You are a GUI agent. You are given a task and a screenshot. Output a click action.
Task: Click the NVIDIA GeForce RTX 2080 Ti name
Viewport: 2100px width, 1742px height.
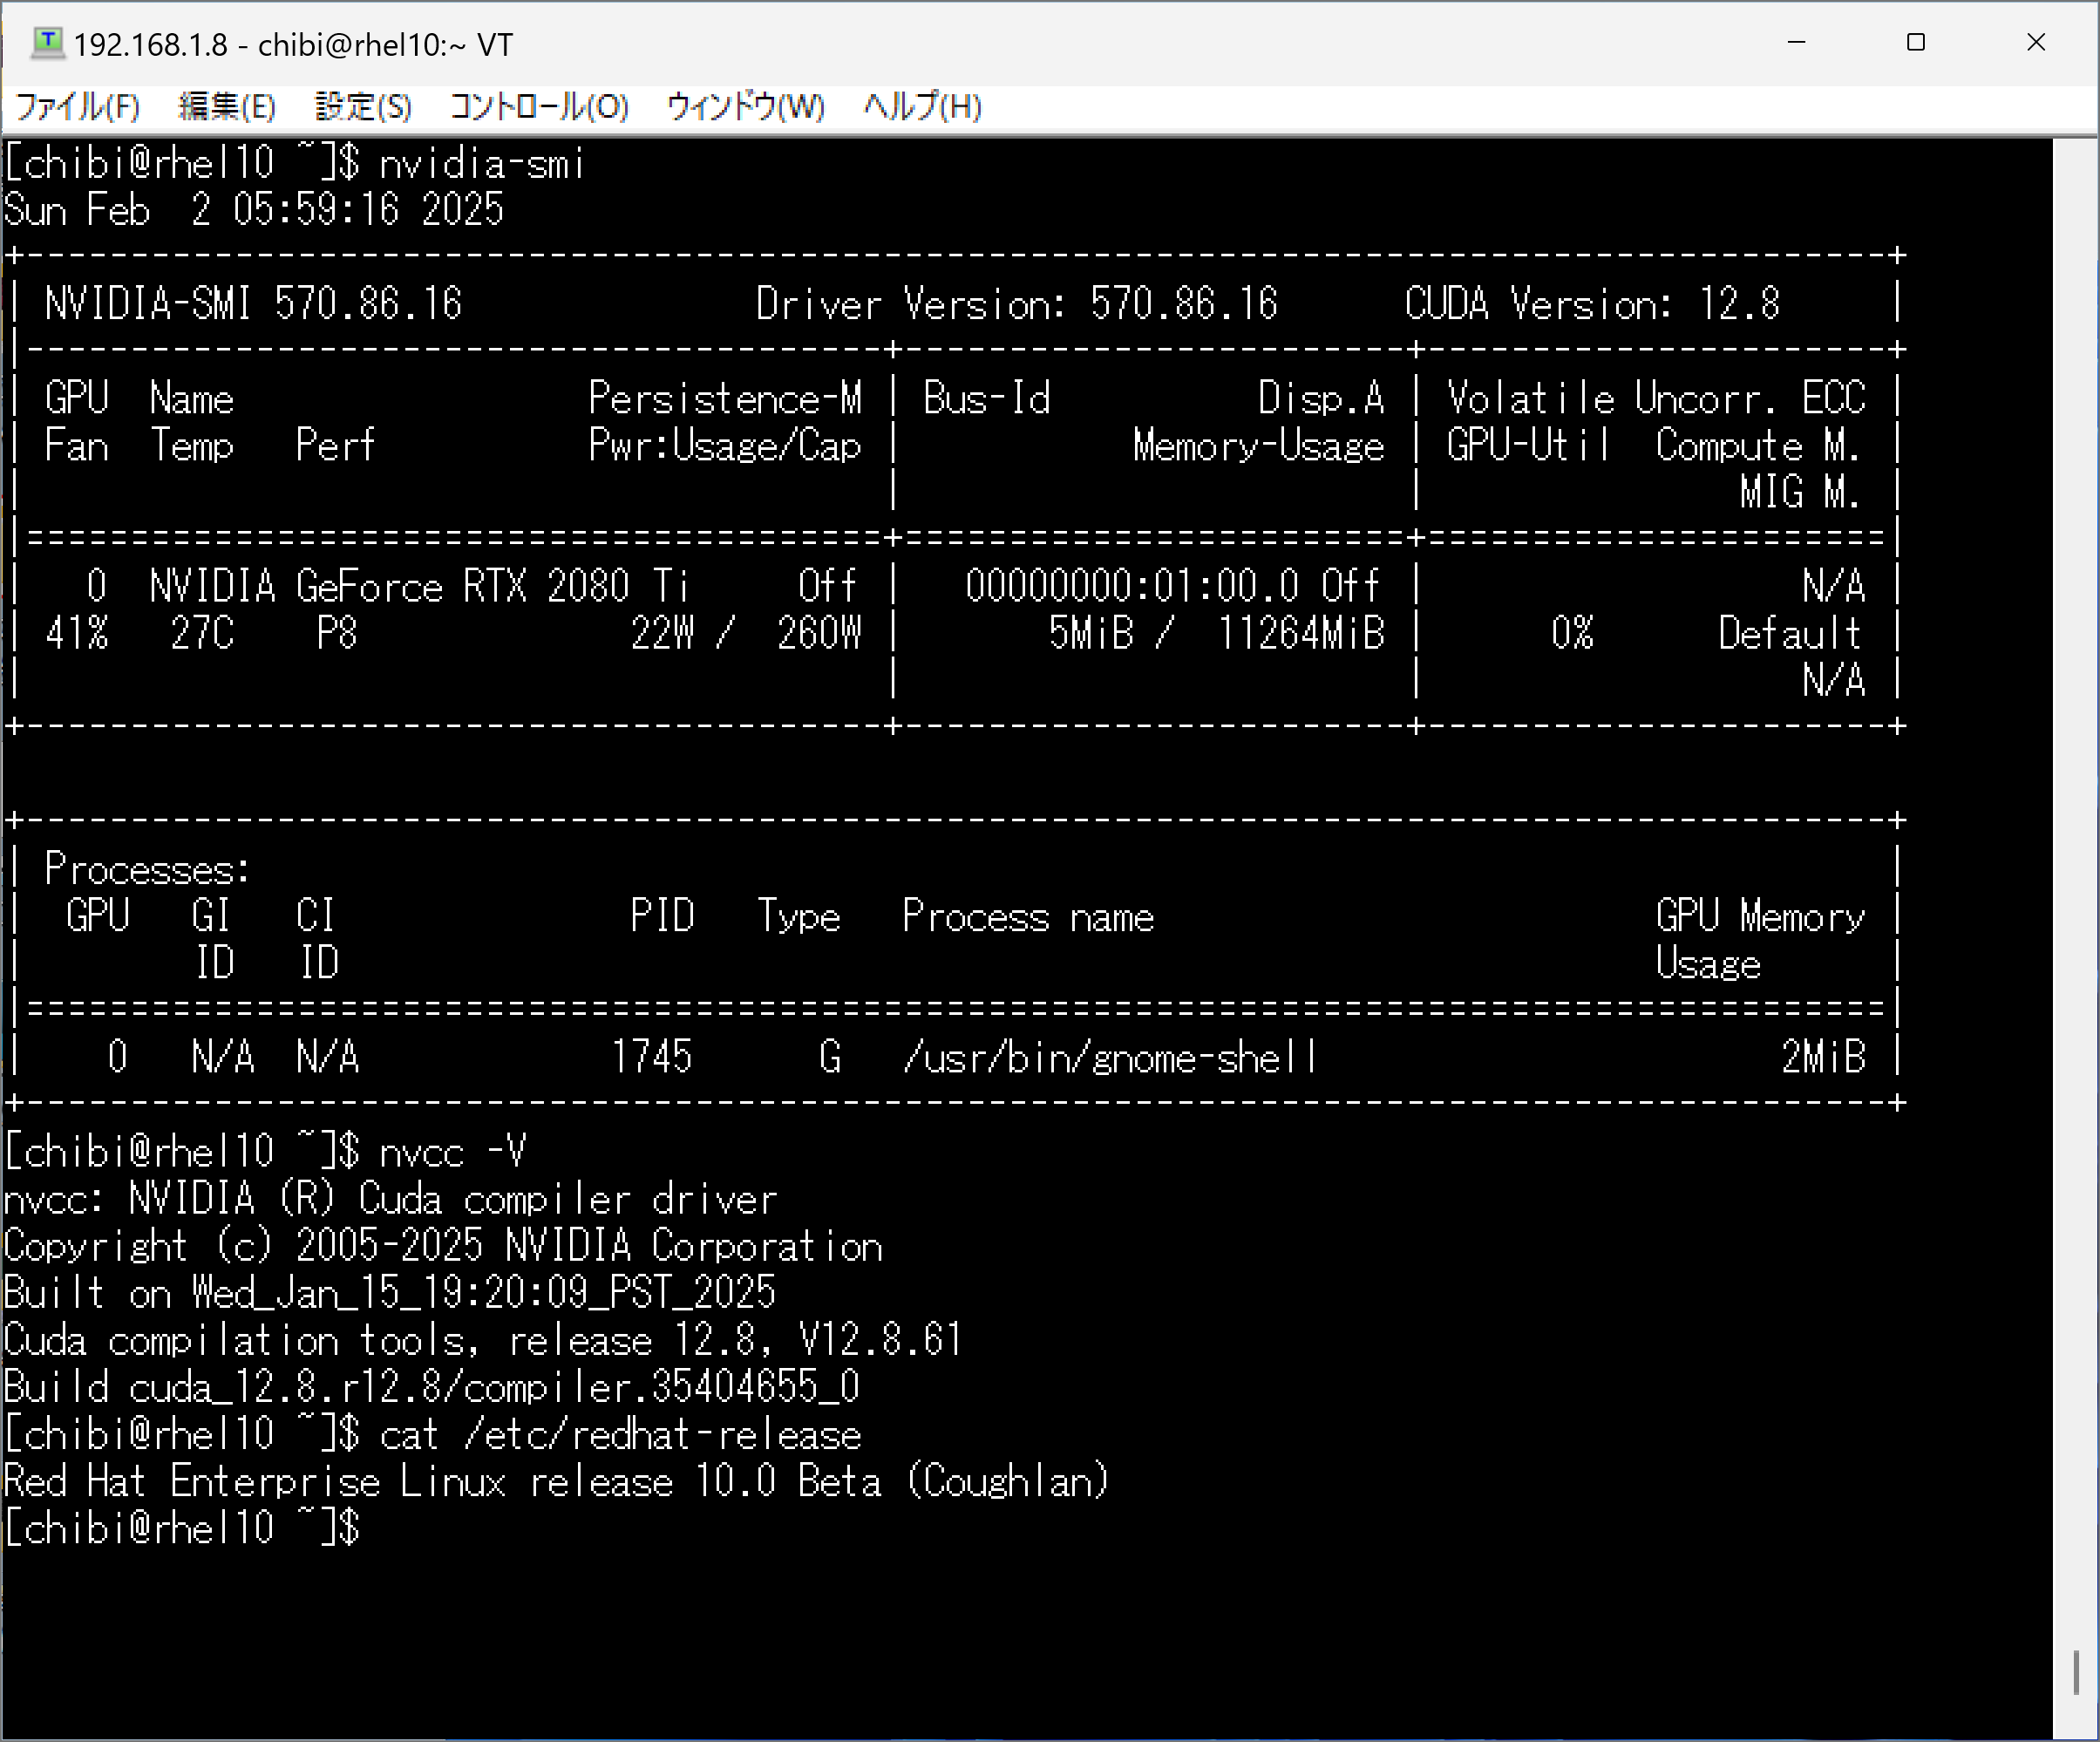click(x=418, y=586)
